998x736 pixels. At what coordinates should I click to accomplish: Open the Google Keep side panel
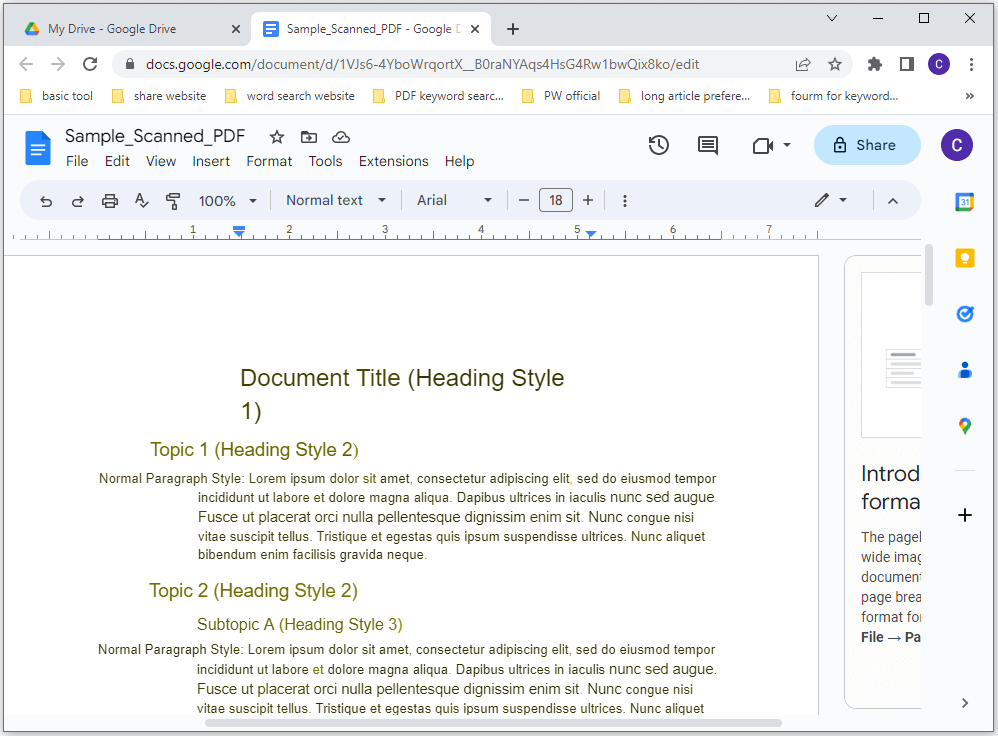pyautogui.click(x=964, y=258)
